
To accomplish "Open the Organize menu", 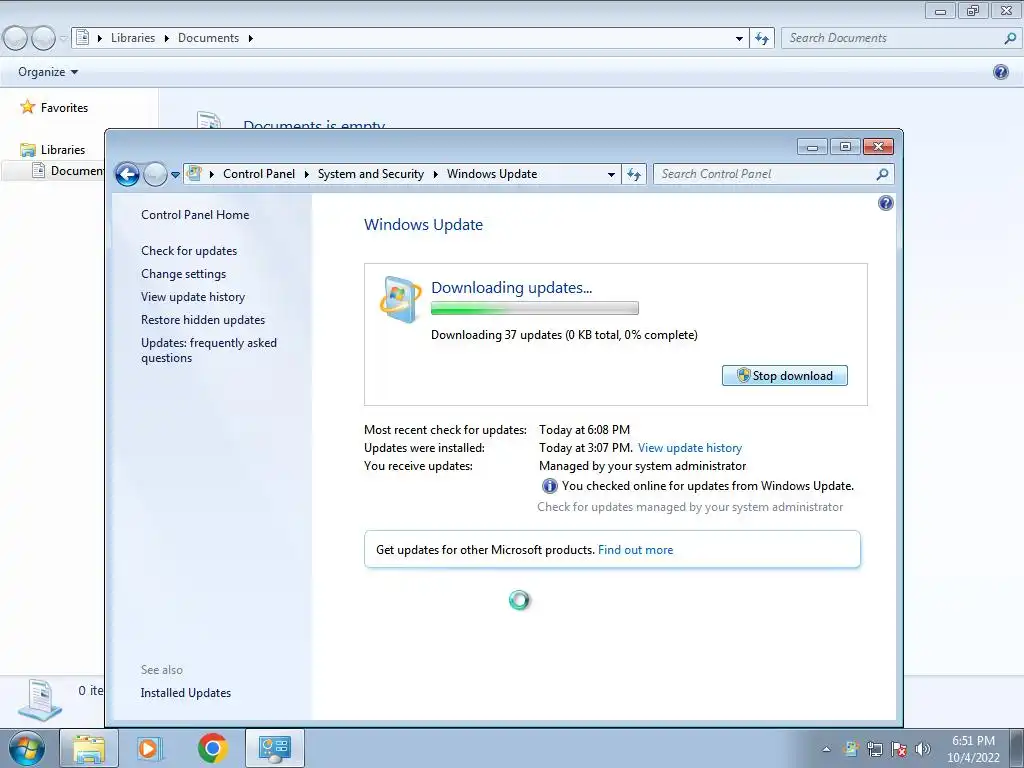I will 48,72.
